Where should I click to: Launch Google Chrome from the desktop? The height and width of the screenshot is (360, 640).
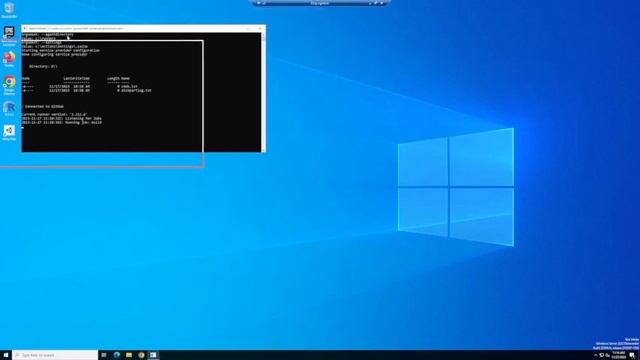pyautogui.click(x=9, y=85)
